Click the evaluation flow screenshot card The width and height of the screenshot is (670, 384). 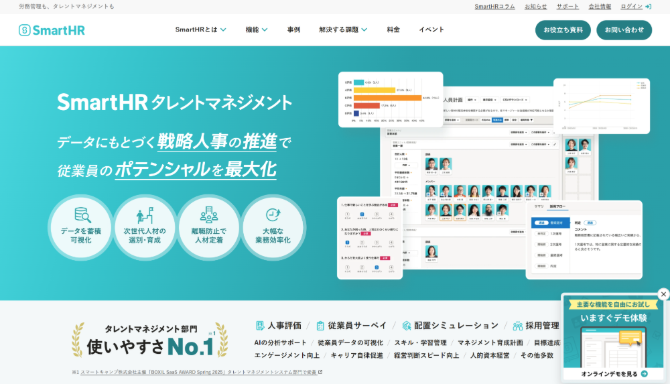click(584, 240)
